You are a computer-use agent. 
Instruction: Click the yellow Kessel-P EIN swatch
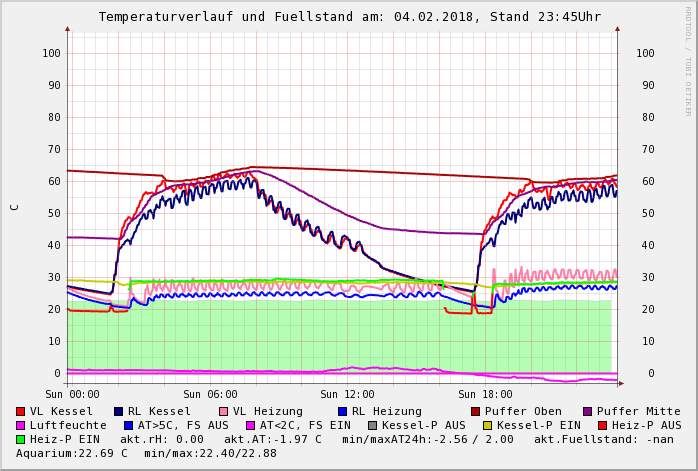[488, 425]
